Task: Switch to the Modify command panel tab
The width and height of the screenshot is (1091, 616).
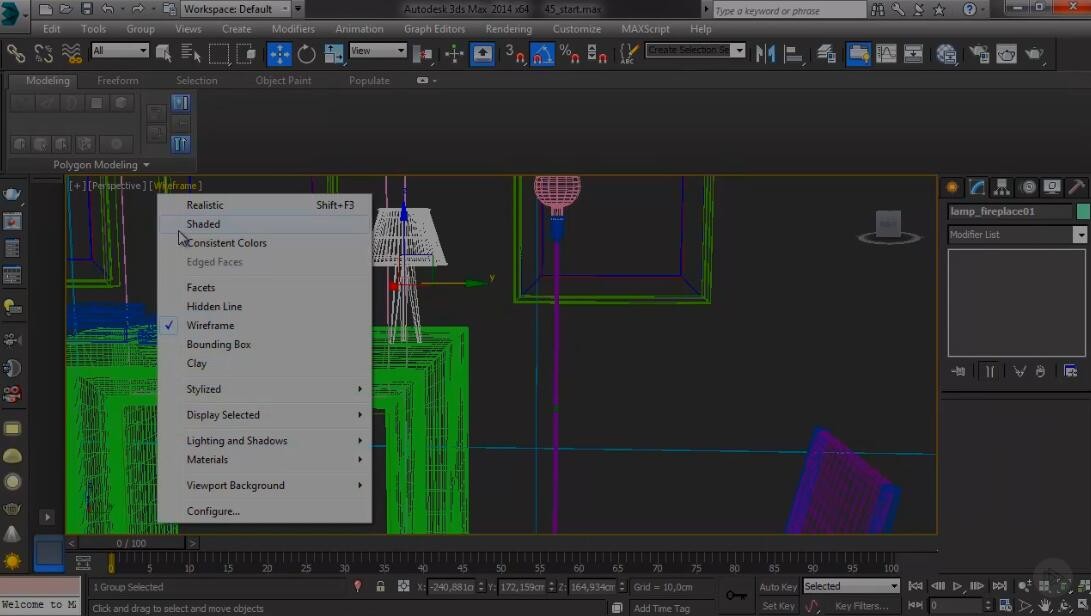Action: point(977,187)
